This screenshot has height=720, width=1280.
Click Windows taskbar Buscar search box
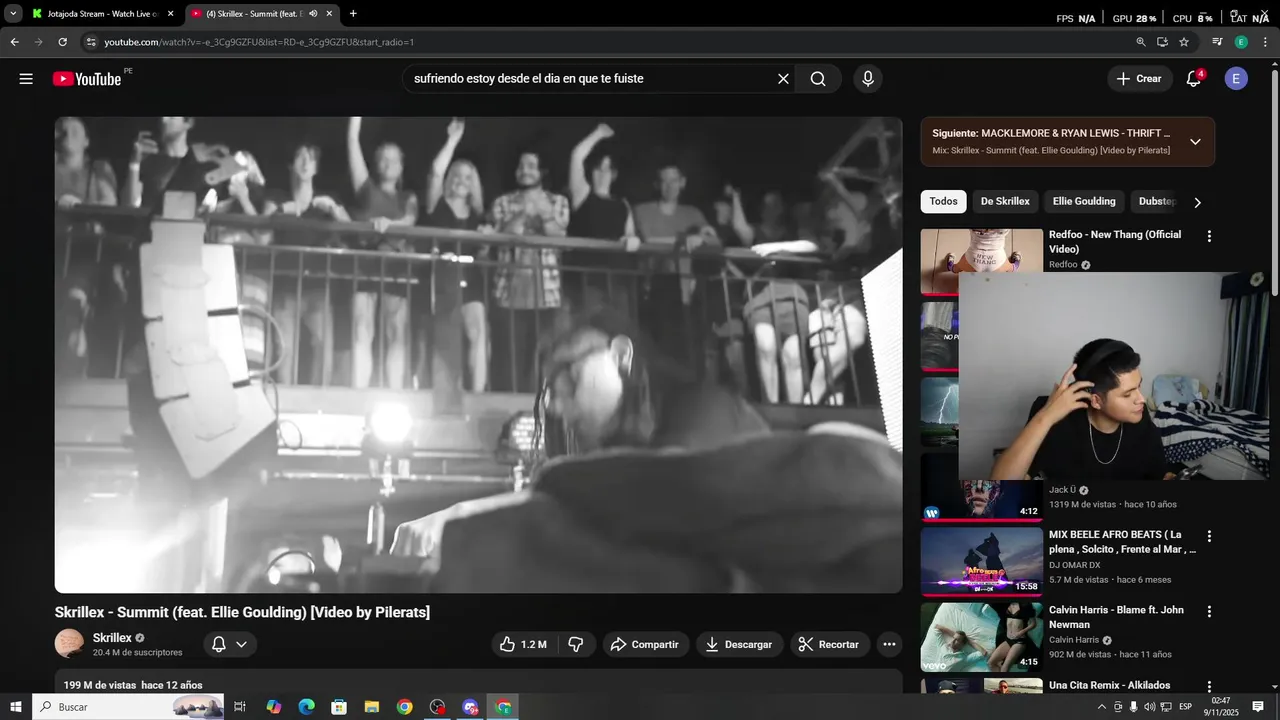pos(128,707)
